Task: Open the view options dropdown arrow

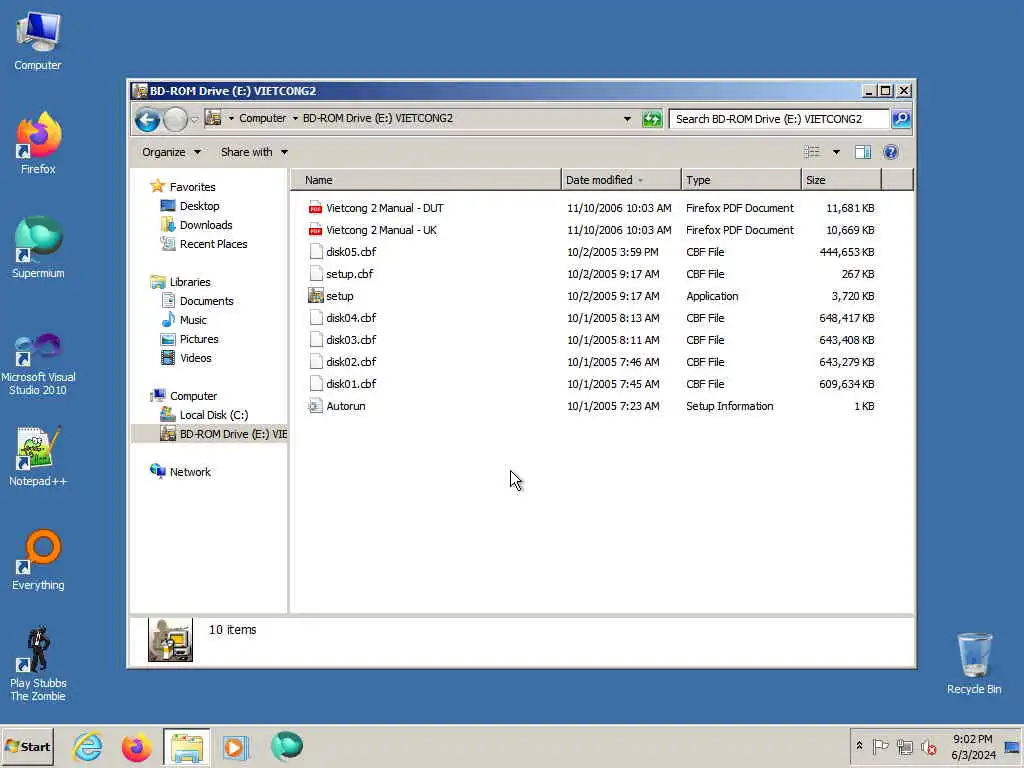Action: click(836, 152)
